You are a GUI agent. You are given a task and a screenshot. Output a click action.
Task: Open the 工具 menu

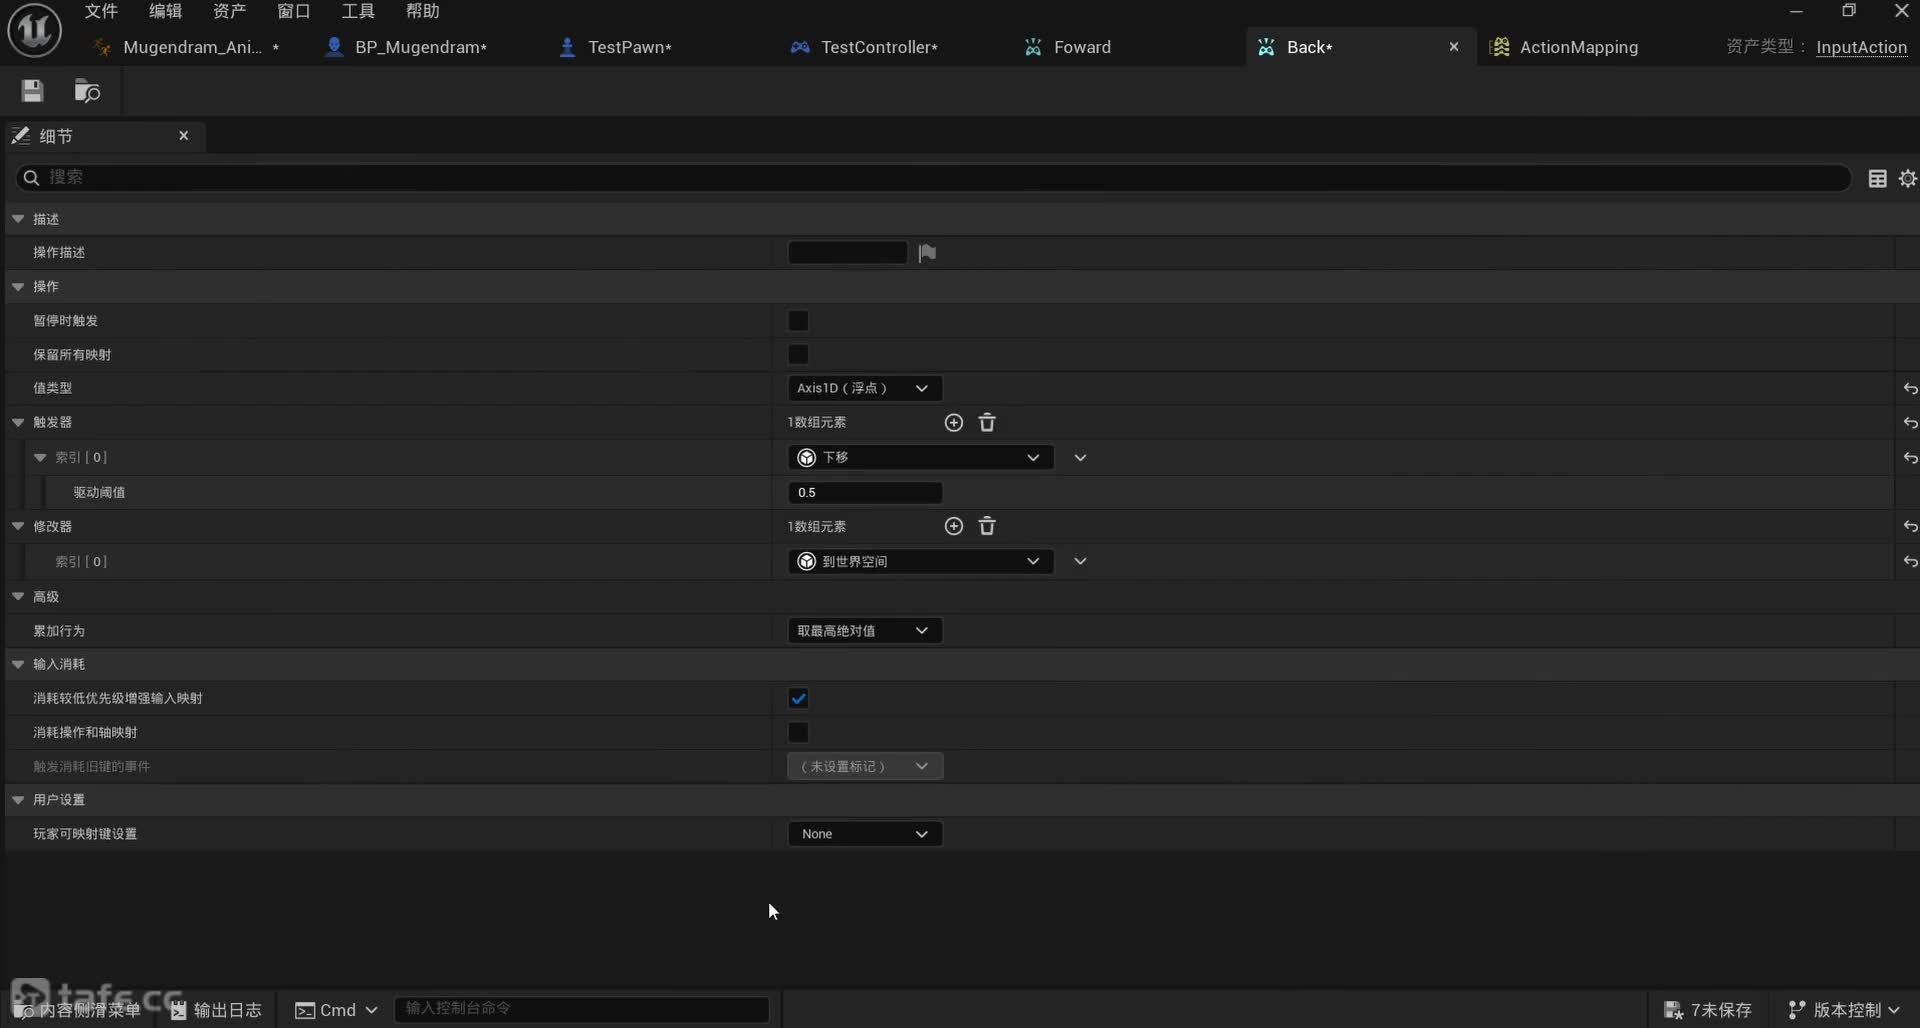[x=357, y=11]
